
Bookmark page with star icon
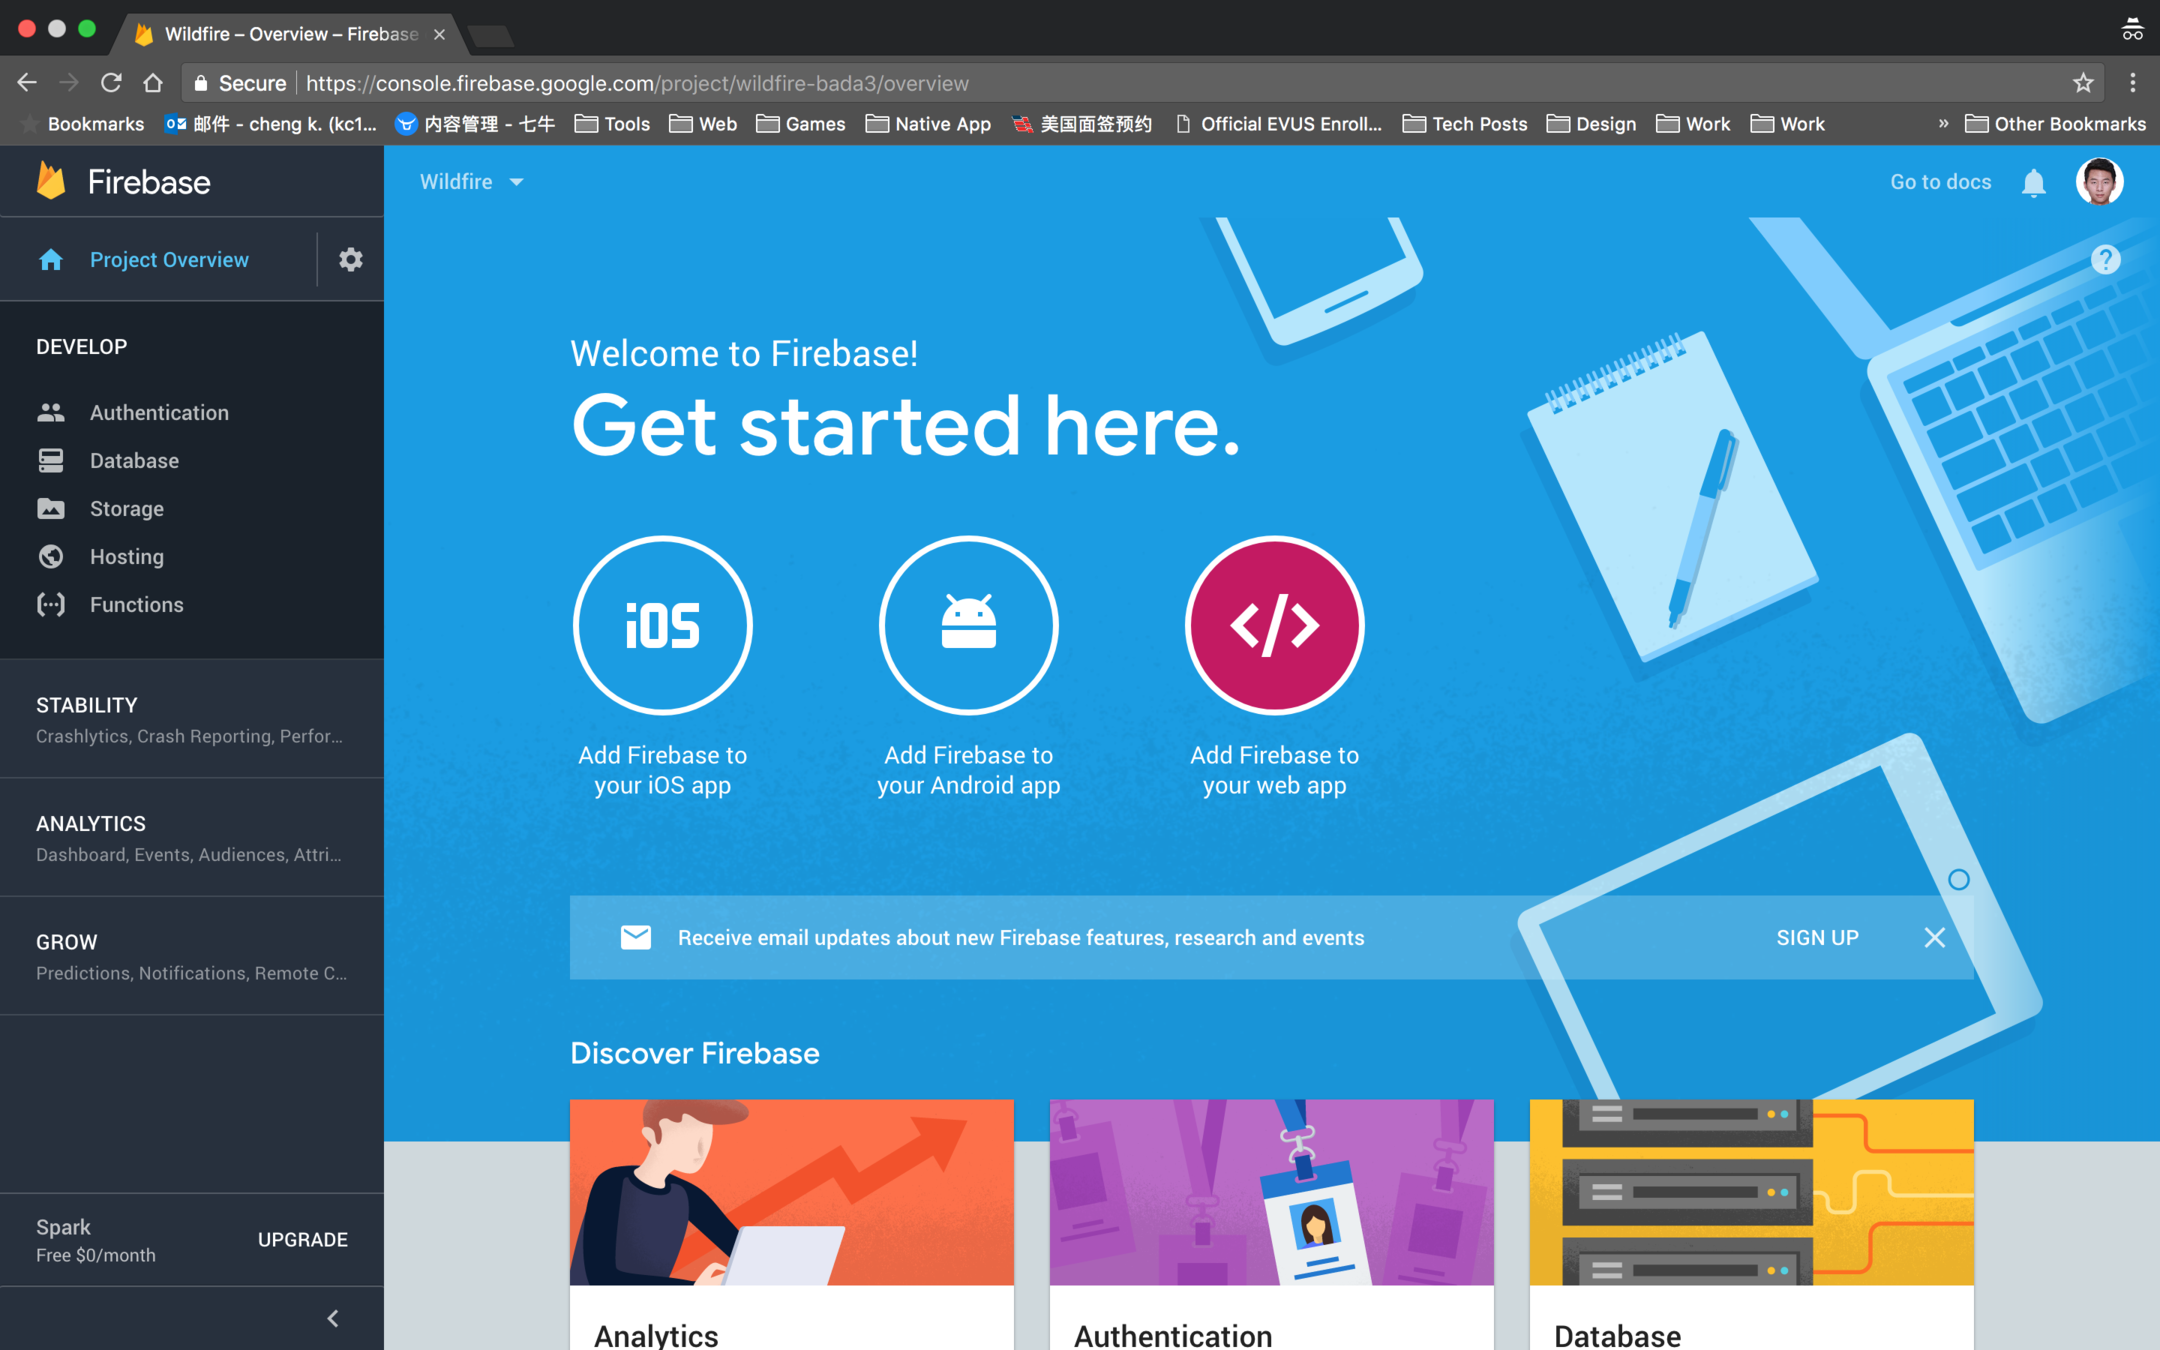[2083, 83]
